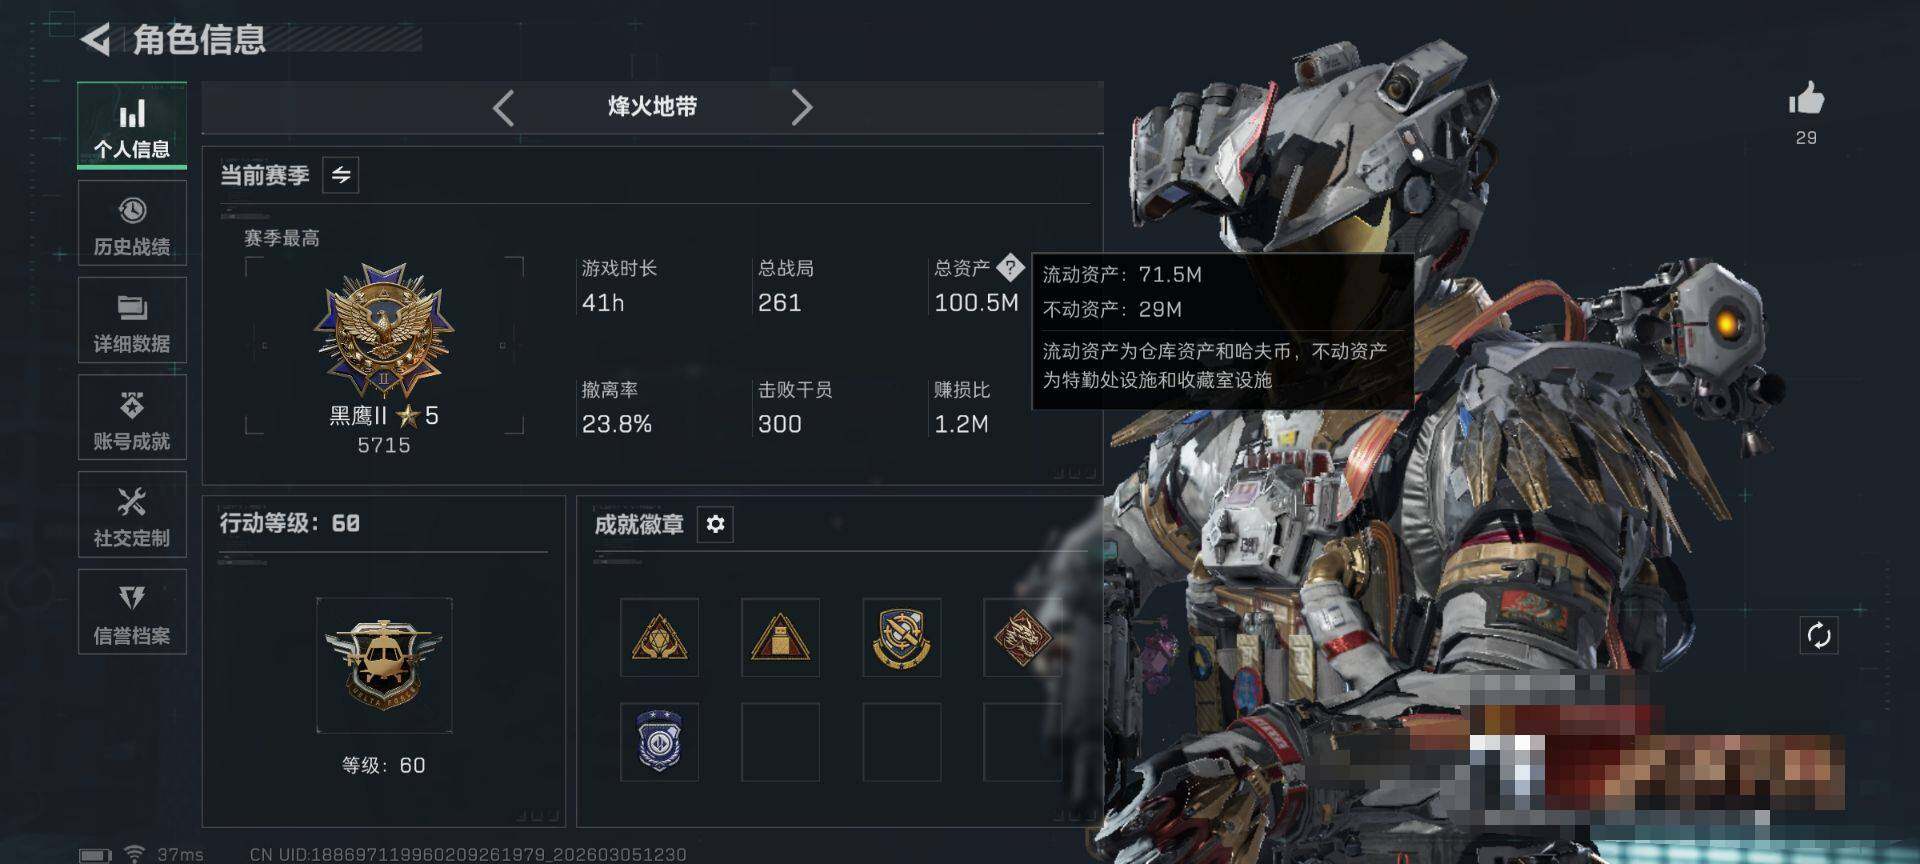Select the red dragon diamond badge
The width and height of the screenshot is (1920, 864).
[x=1022, y=638]
